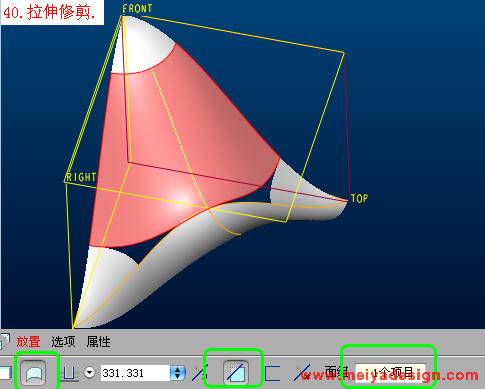
Task: Open the 选项 options tab
Action: pos(63,342)
